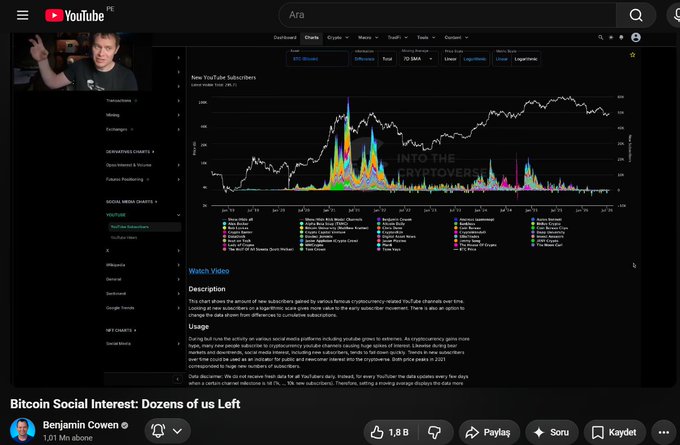Expand the TradFi nav dropdown

(398, 38)
